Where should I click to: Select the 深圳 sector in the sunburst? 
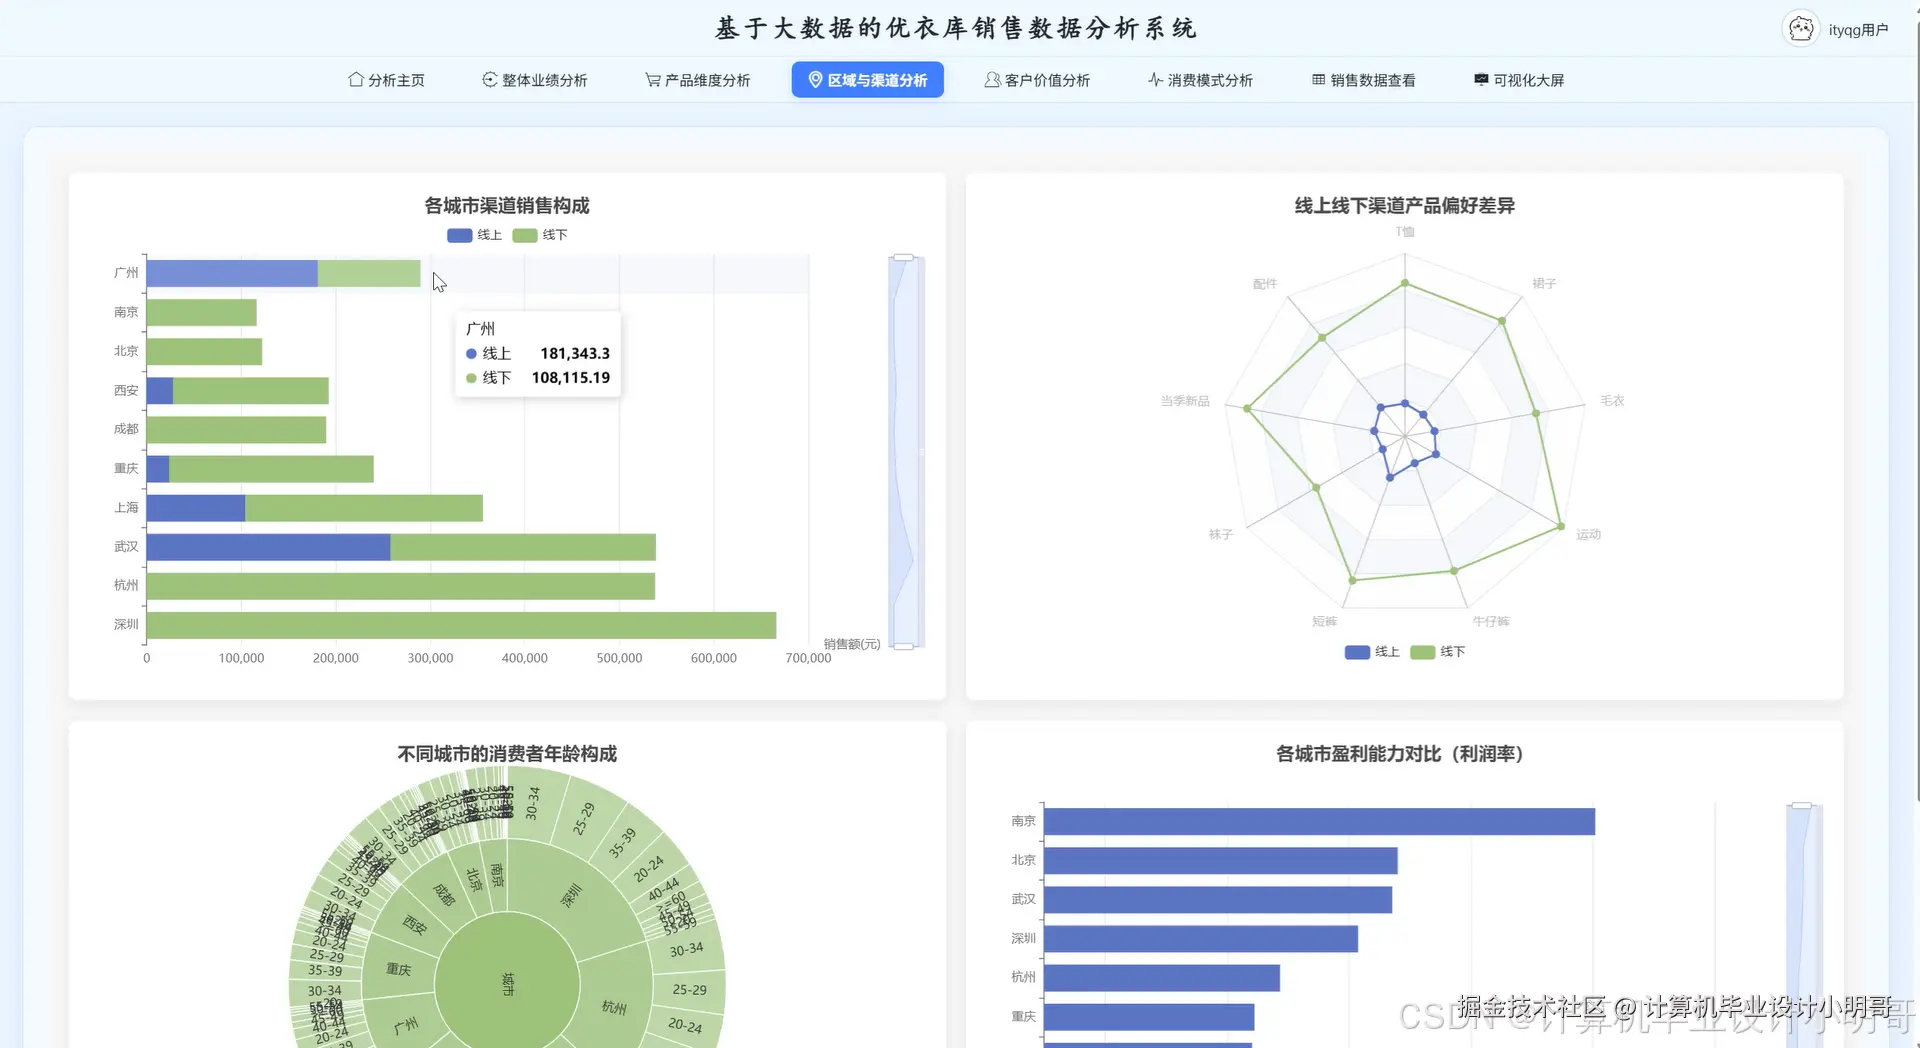(x=571, y=896)
